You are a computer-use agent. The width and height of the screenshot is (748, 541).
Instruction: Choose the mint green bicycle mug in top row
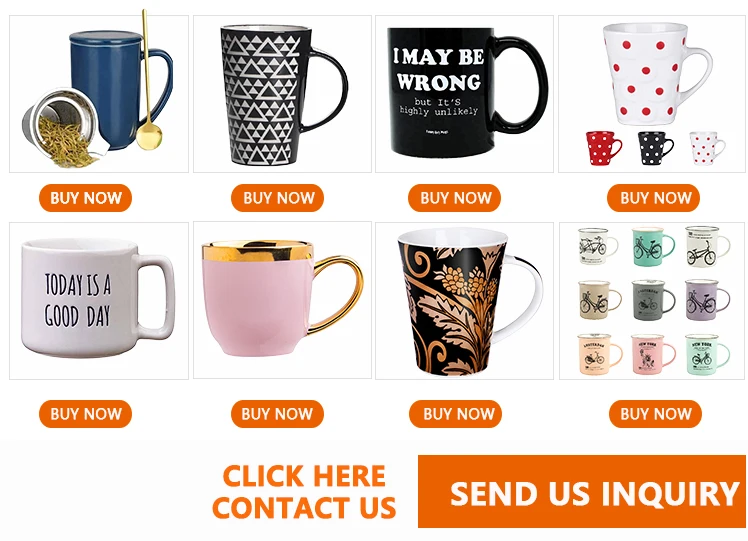653,247
